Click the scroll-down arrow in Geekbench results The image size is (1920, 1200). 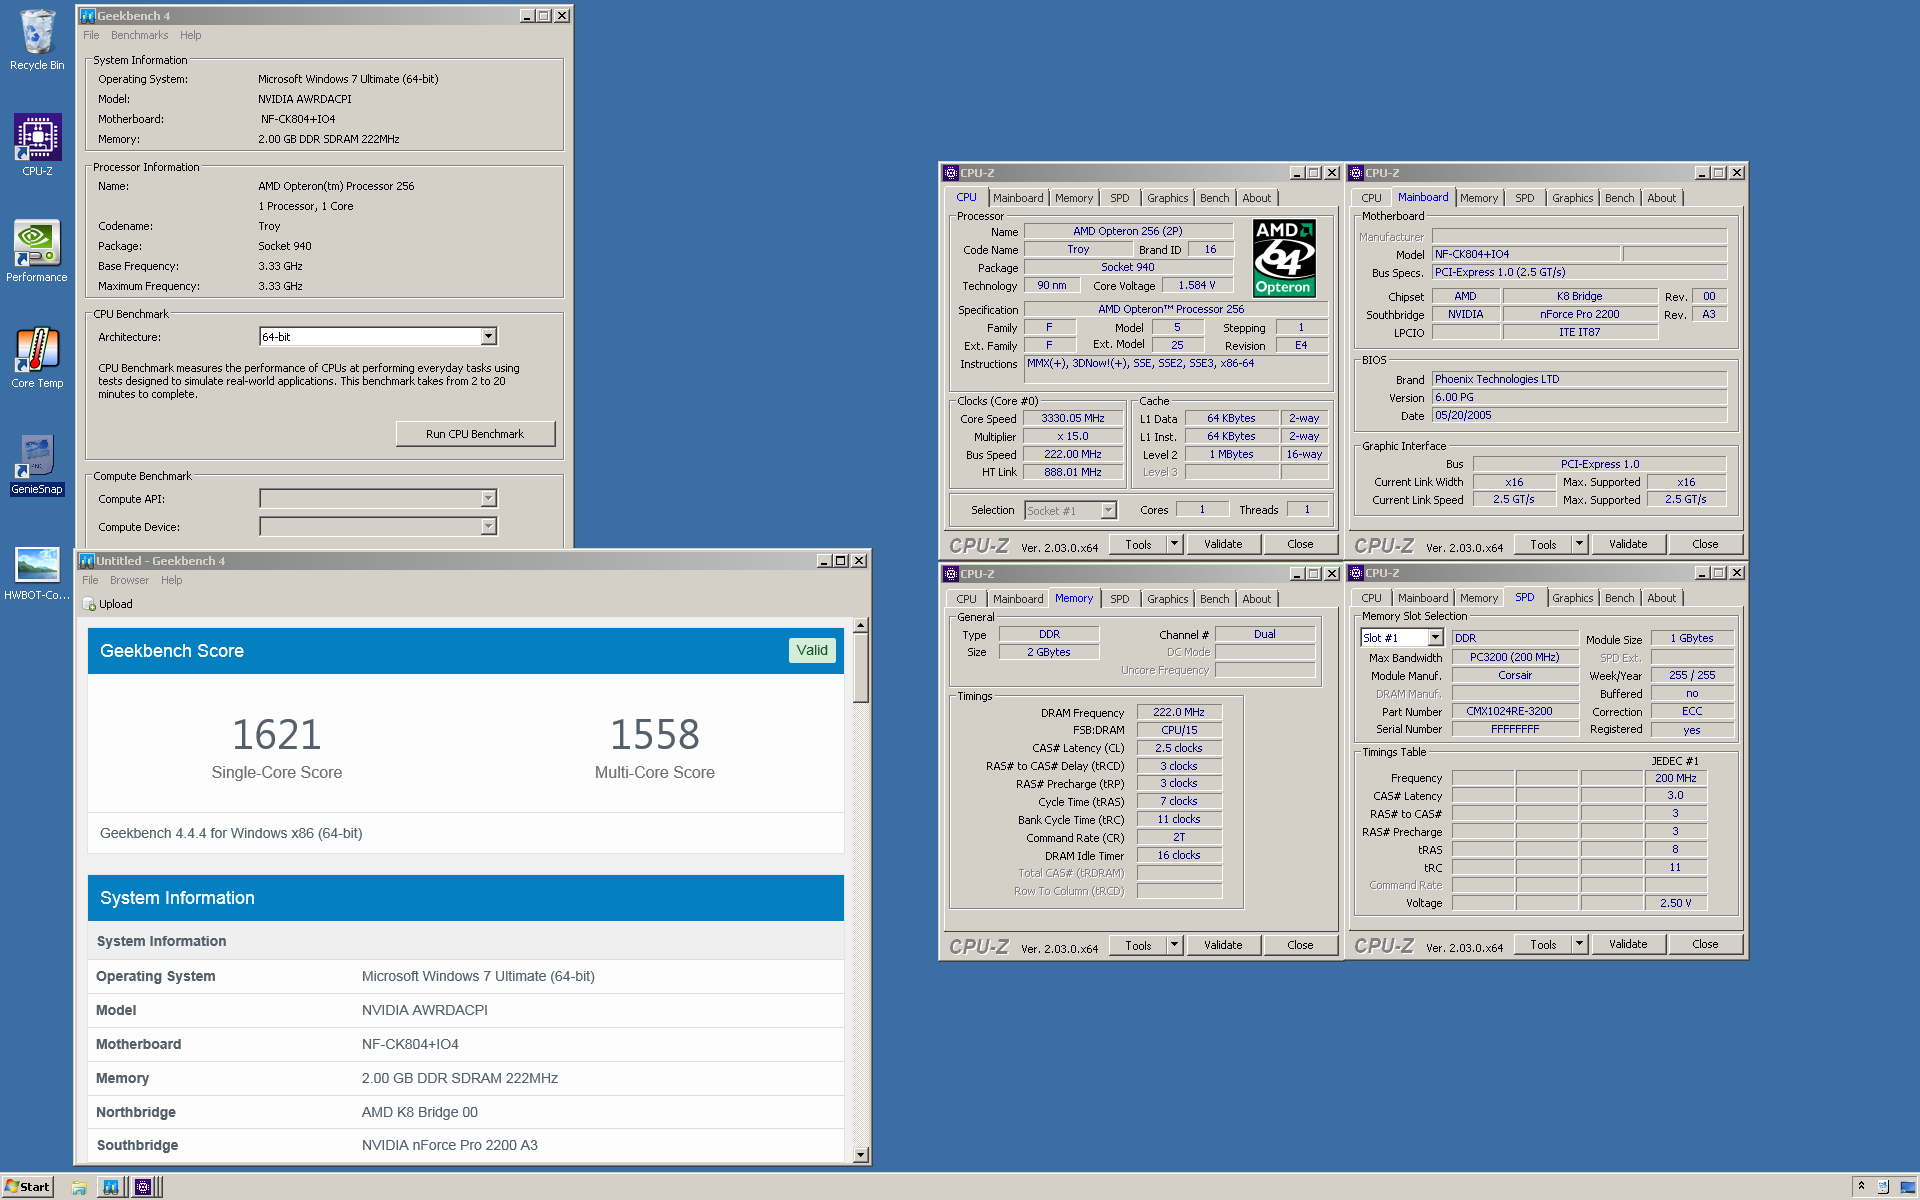coord(861,1155)
